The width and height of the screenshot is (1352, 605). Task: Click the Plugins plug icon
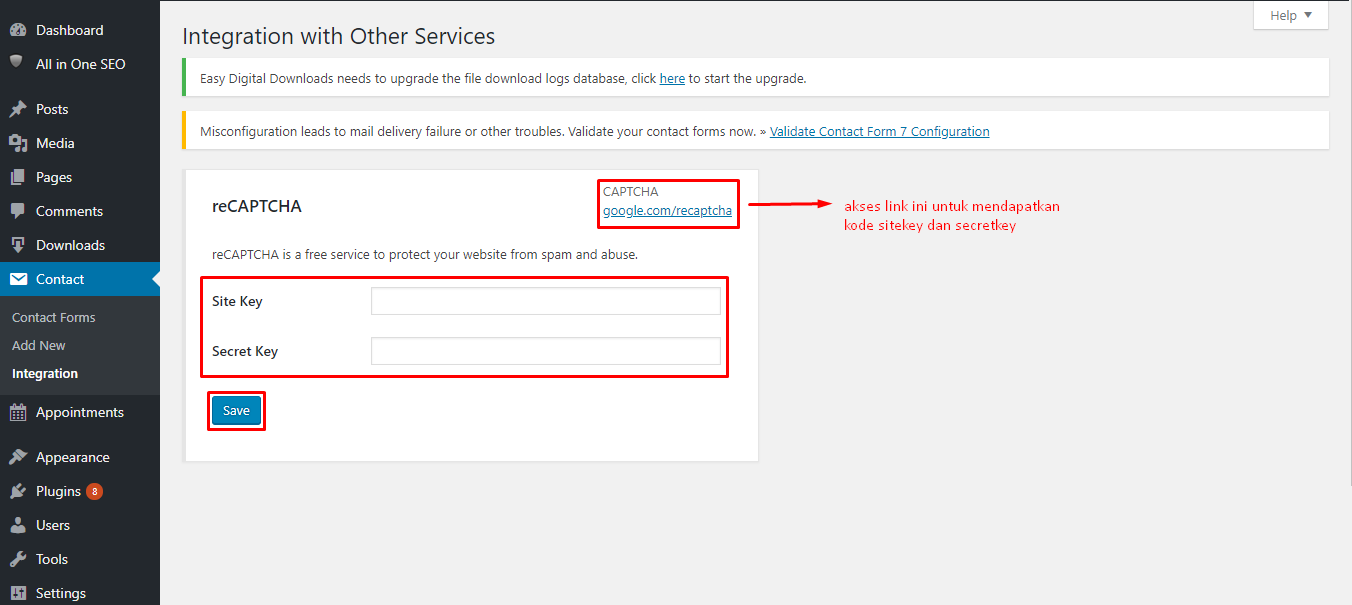click(x=17, y=491)
